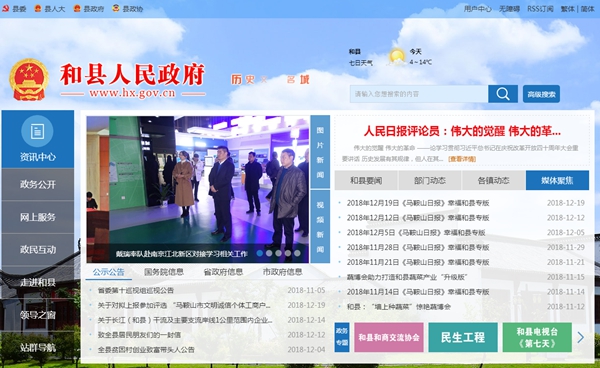Viewport: 600px width, 368px height.
Task: Open 关于对拟上报参加评选 notice
Action: (x=184, y=305)
